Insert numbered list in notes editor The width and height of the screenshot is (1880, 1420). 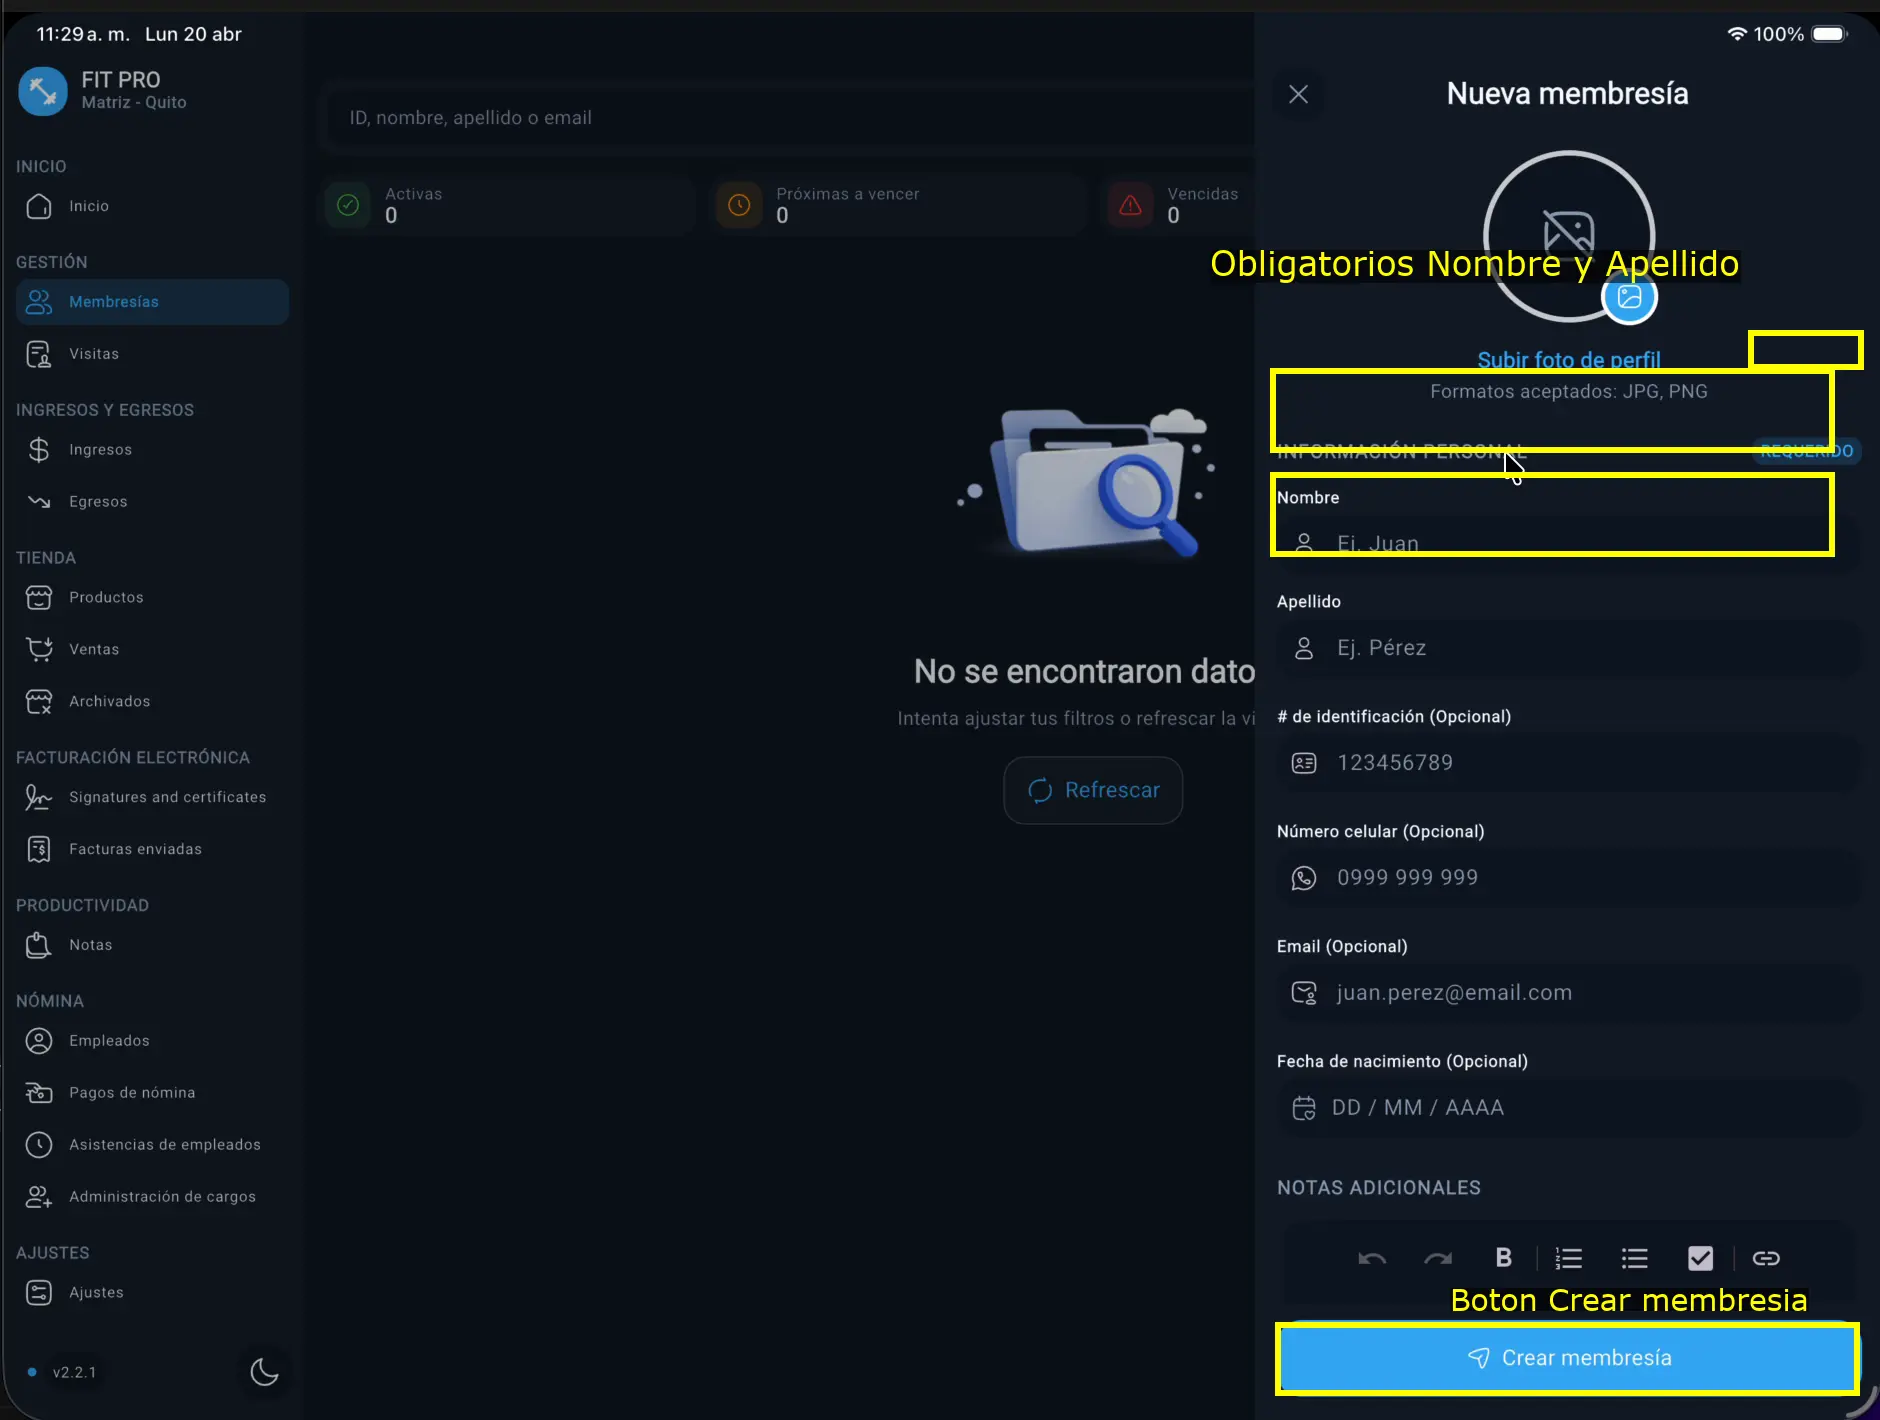coord(1569,1258)
